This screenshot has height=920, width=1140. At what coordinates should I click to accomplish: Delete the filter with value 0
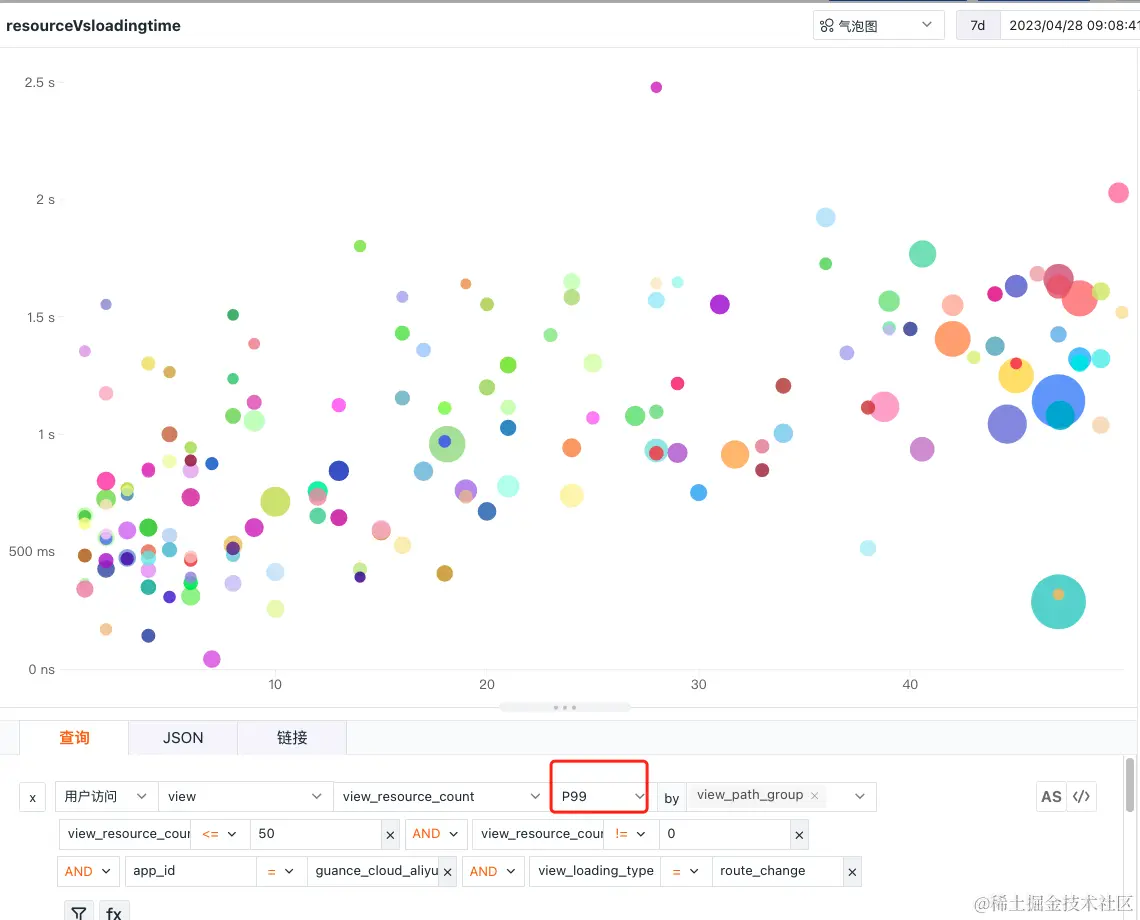click(799, 835)
